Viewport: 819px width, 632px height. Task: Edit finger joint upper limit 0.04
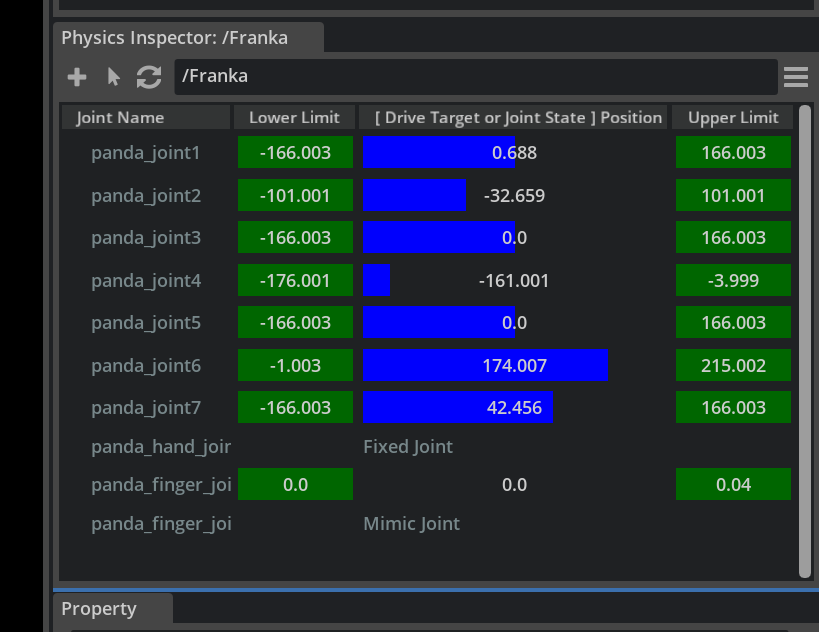733,485
